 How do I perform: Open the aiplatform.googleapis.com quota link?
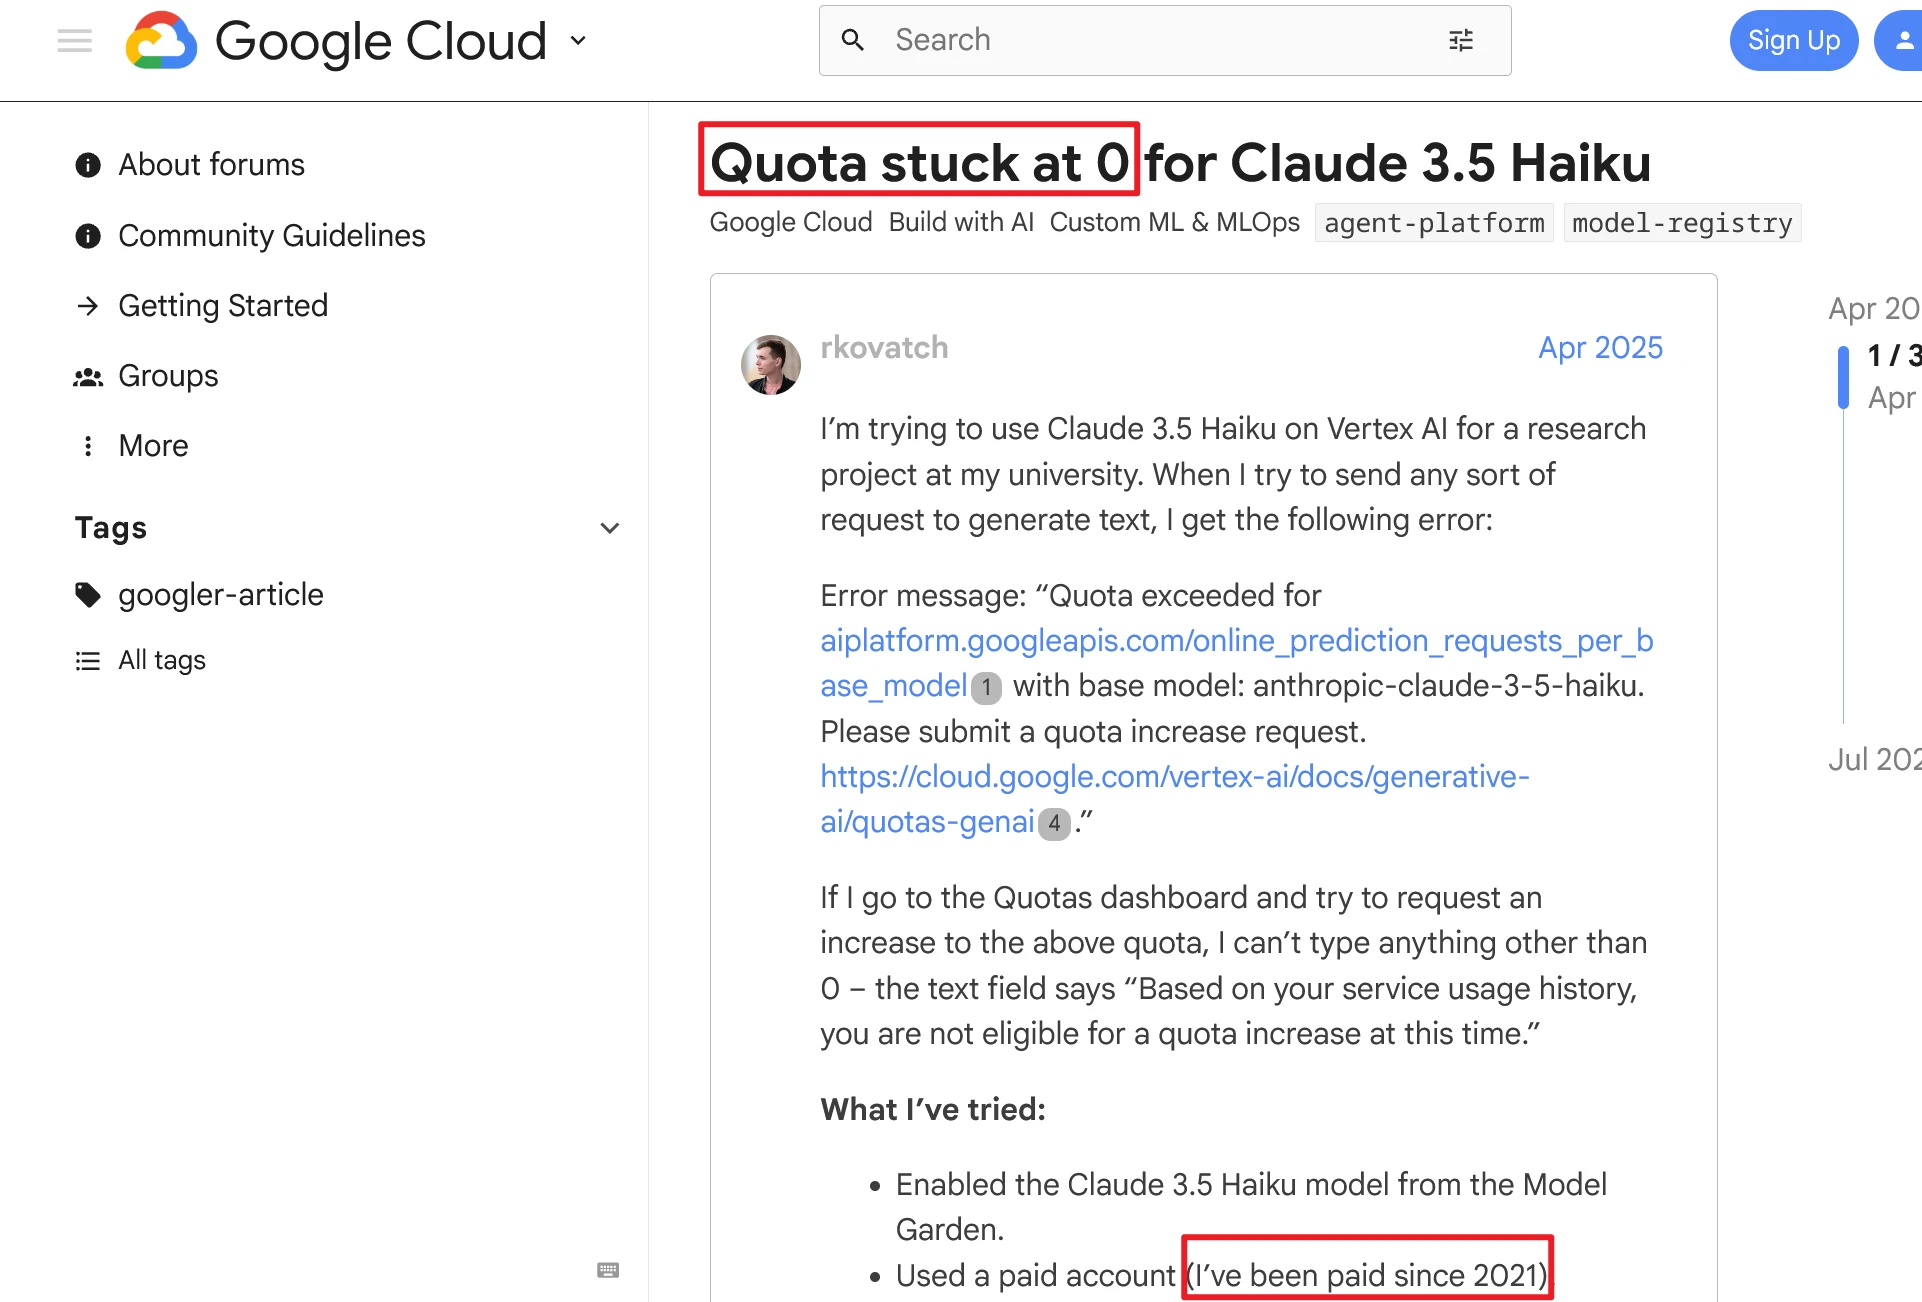coord(1237,664)
